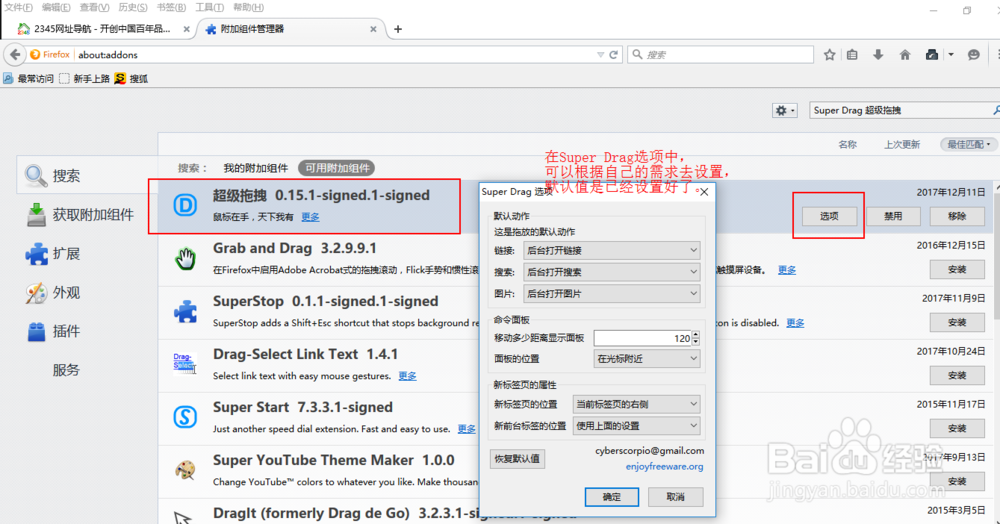This screenshot has height=524, width=1000.
Task: Open the 搜索 default action dropdown
Action: tap(612, 272)
